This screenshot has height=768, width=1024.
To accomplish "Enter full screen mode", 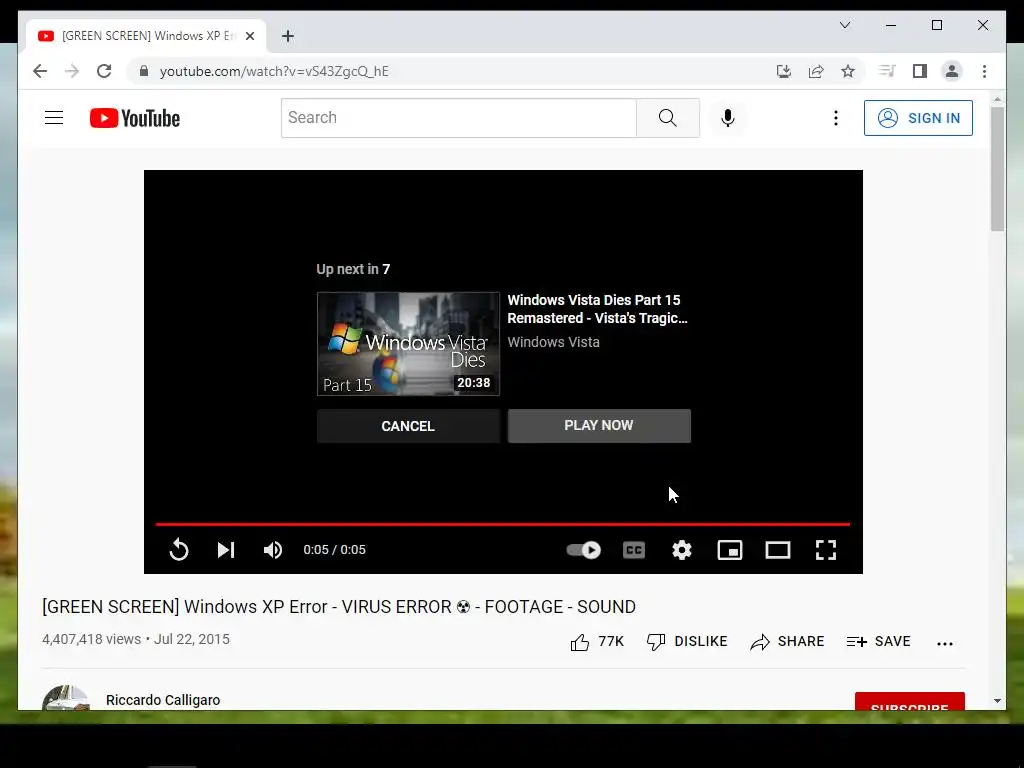I will point(826,550).
